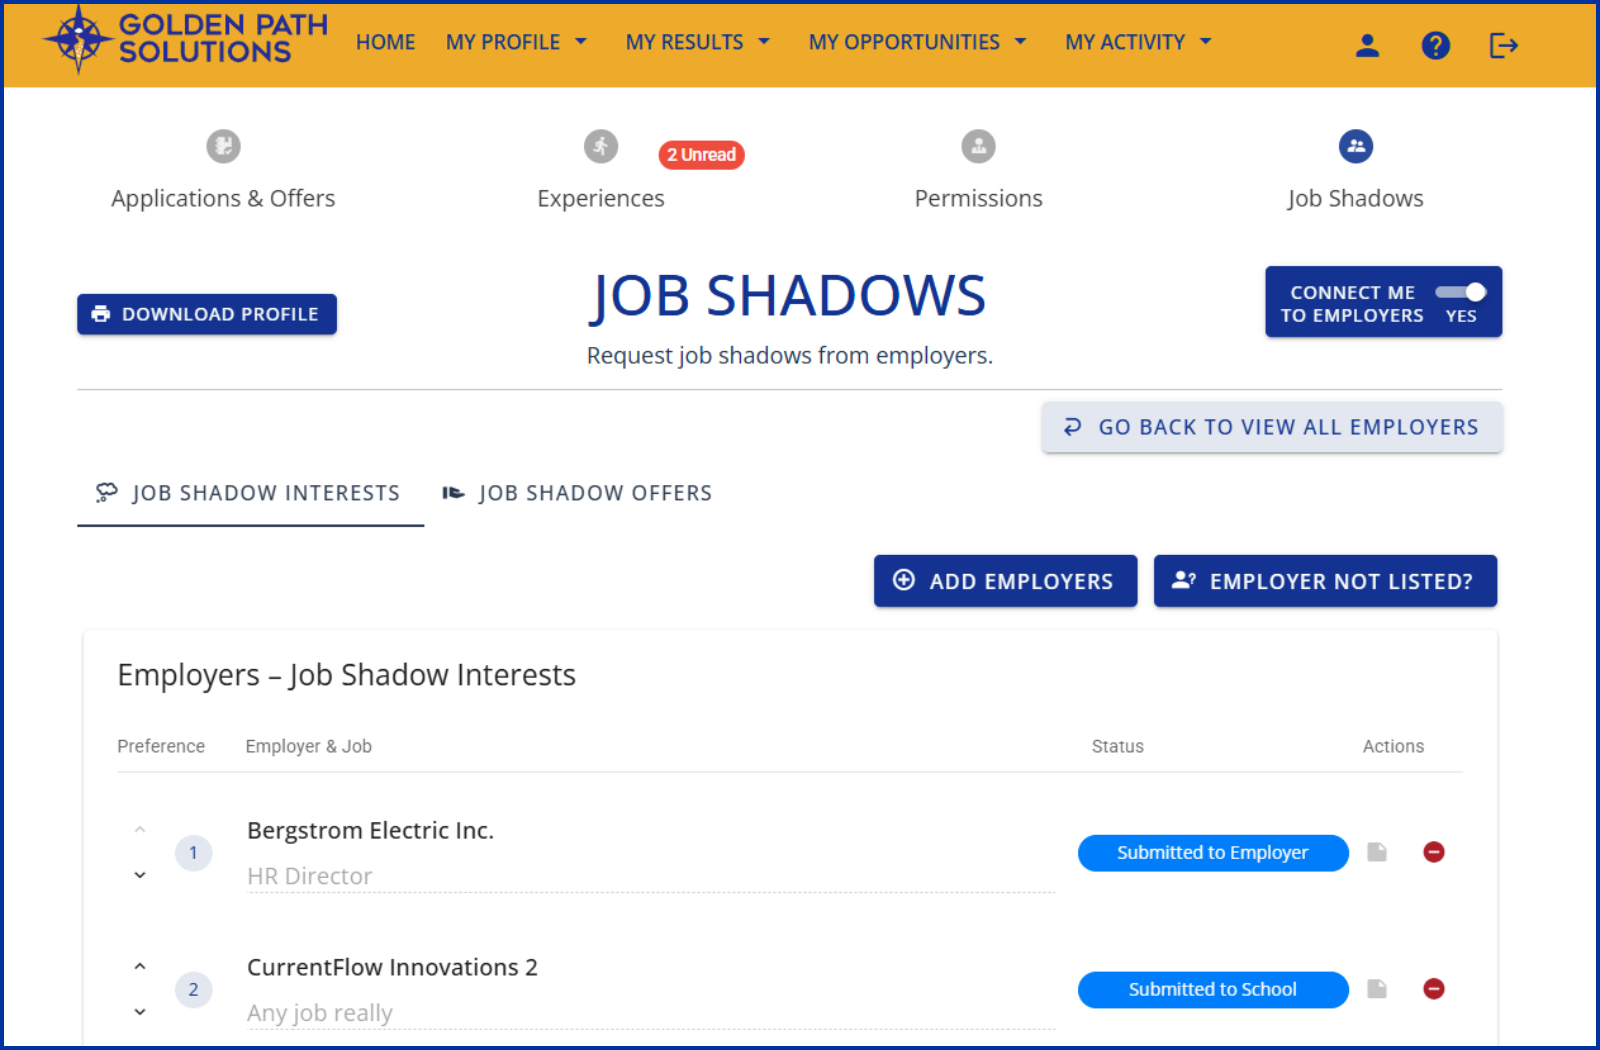Click the 2 Unread badge

click(x=701, y=155)
